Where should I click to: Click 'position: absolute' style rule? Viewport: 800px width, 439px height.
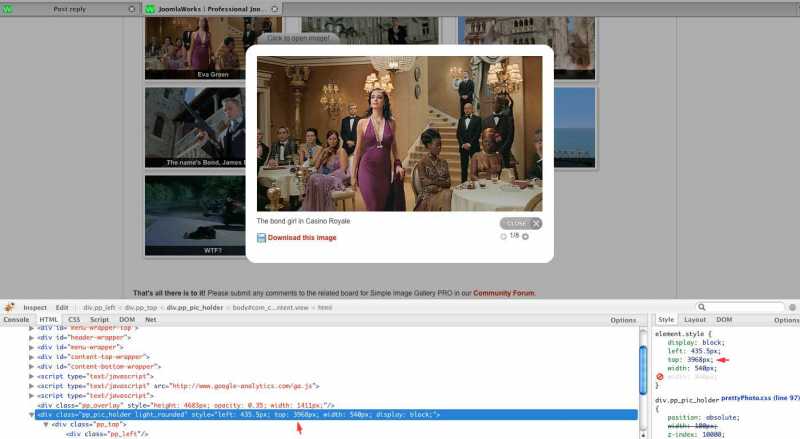[x=703, y=418]
